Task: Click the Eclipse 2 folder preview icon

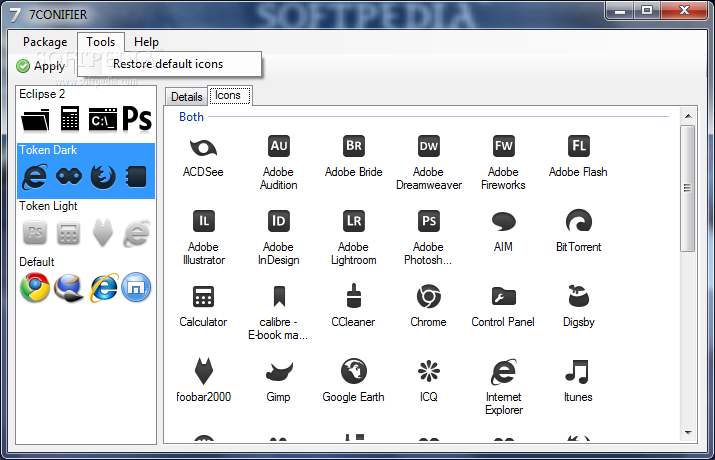Action: click(x=36, y=120)
